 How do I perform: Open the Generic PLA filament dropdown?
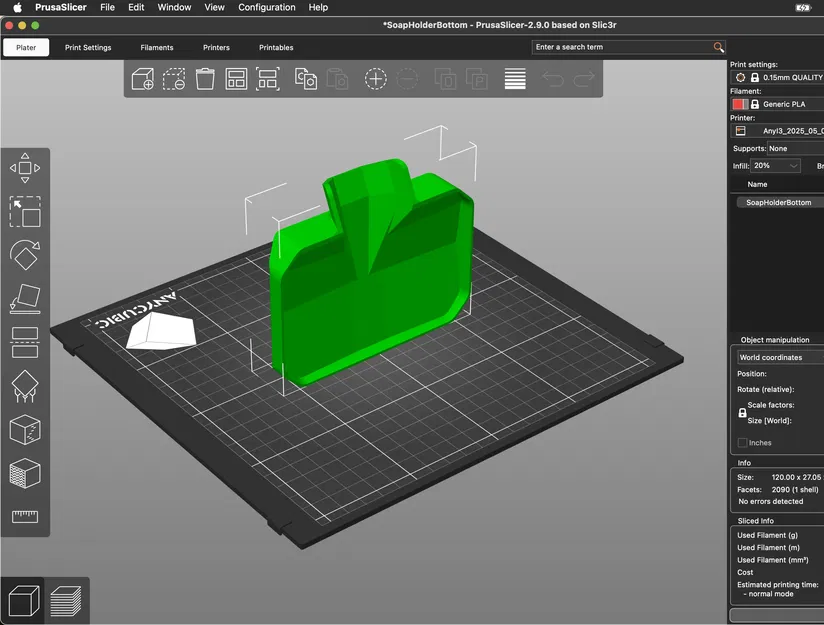coord(777,104)
